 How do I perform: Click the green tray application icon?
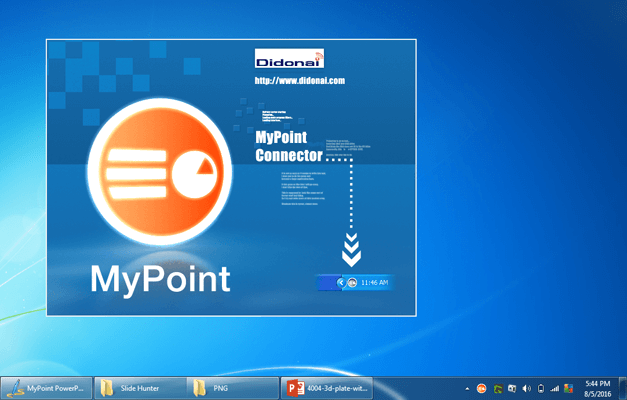pyautogui.click(x=498, y=388)
